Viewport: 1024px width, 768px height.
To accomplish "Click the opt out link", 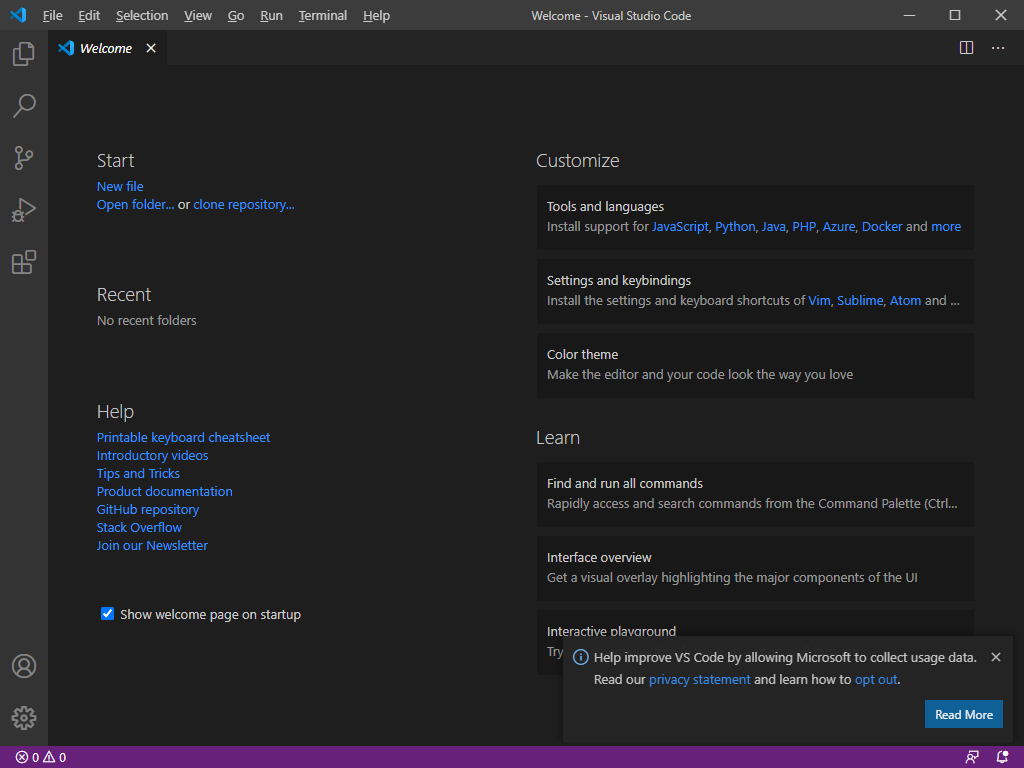I will (x=876, y=680).
